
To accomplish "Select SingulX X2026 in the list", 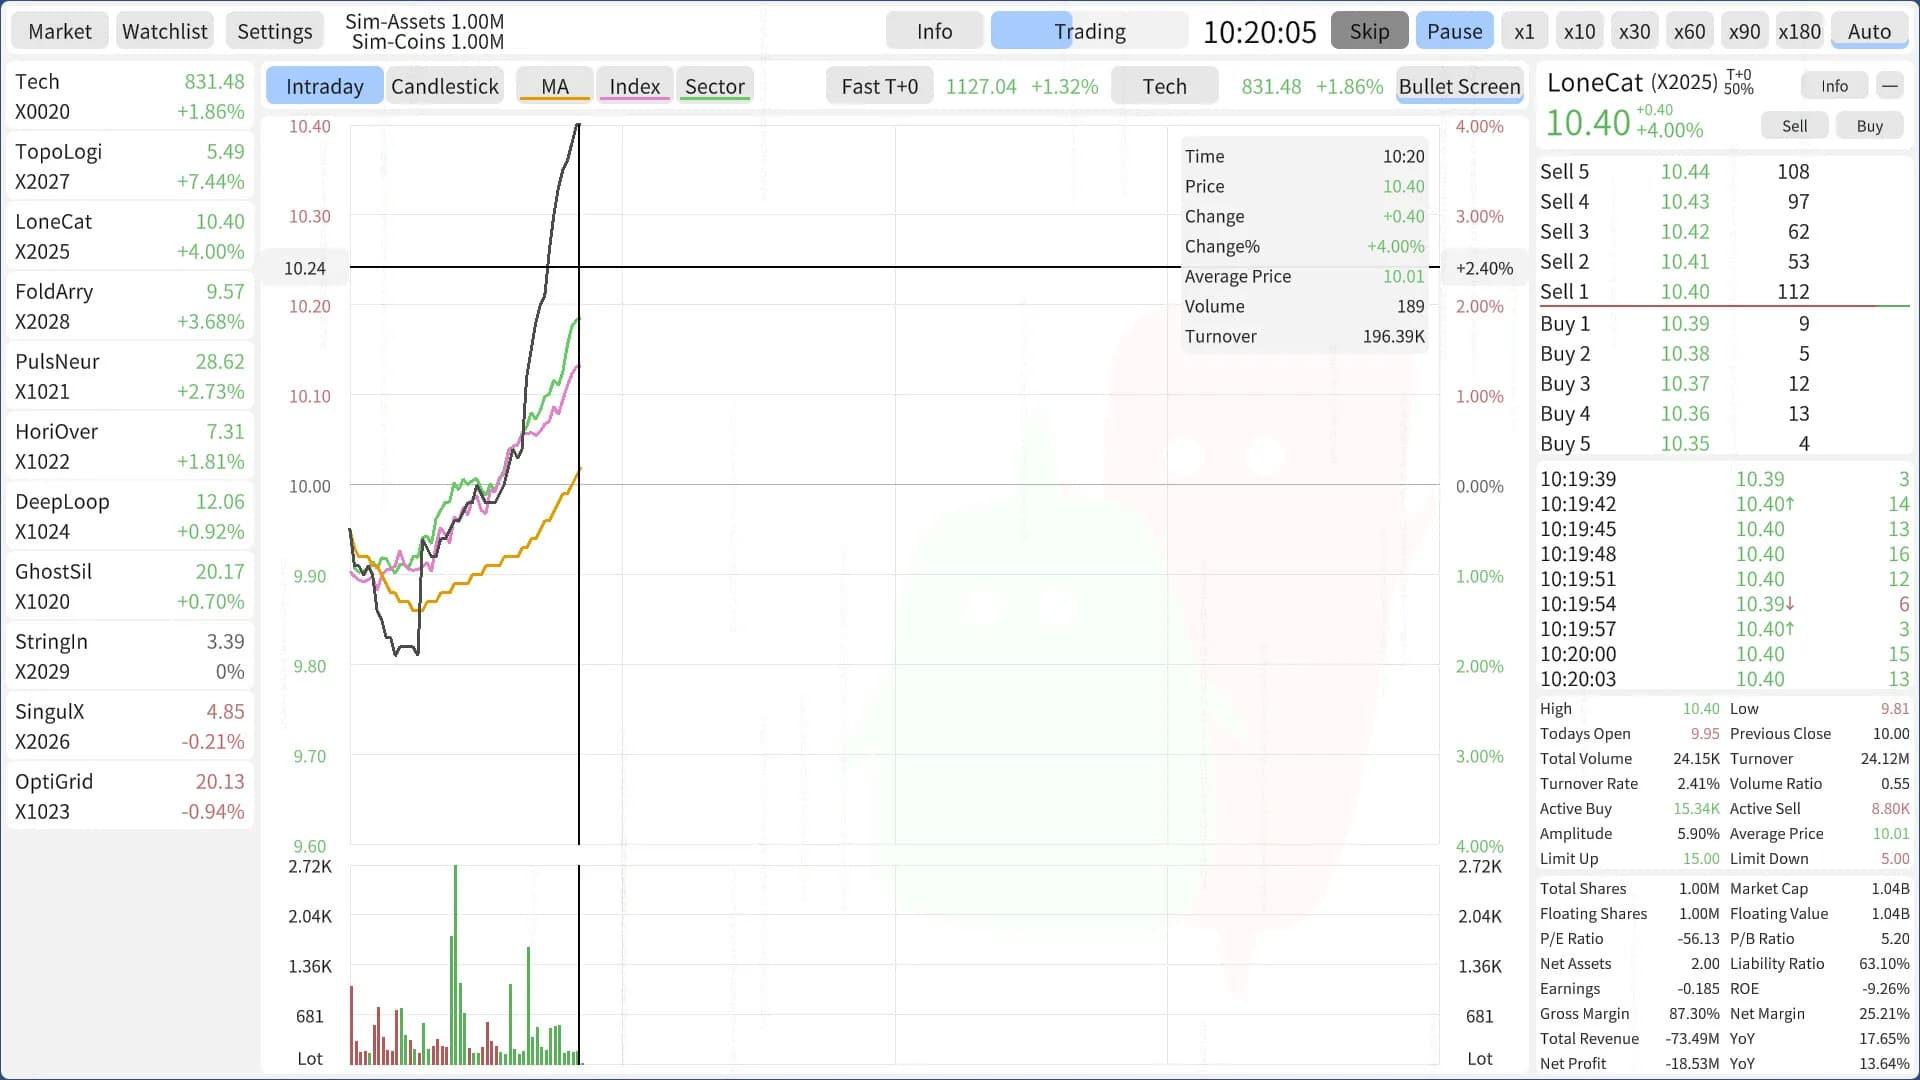I will click(130, 726).
